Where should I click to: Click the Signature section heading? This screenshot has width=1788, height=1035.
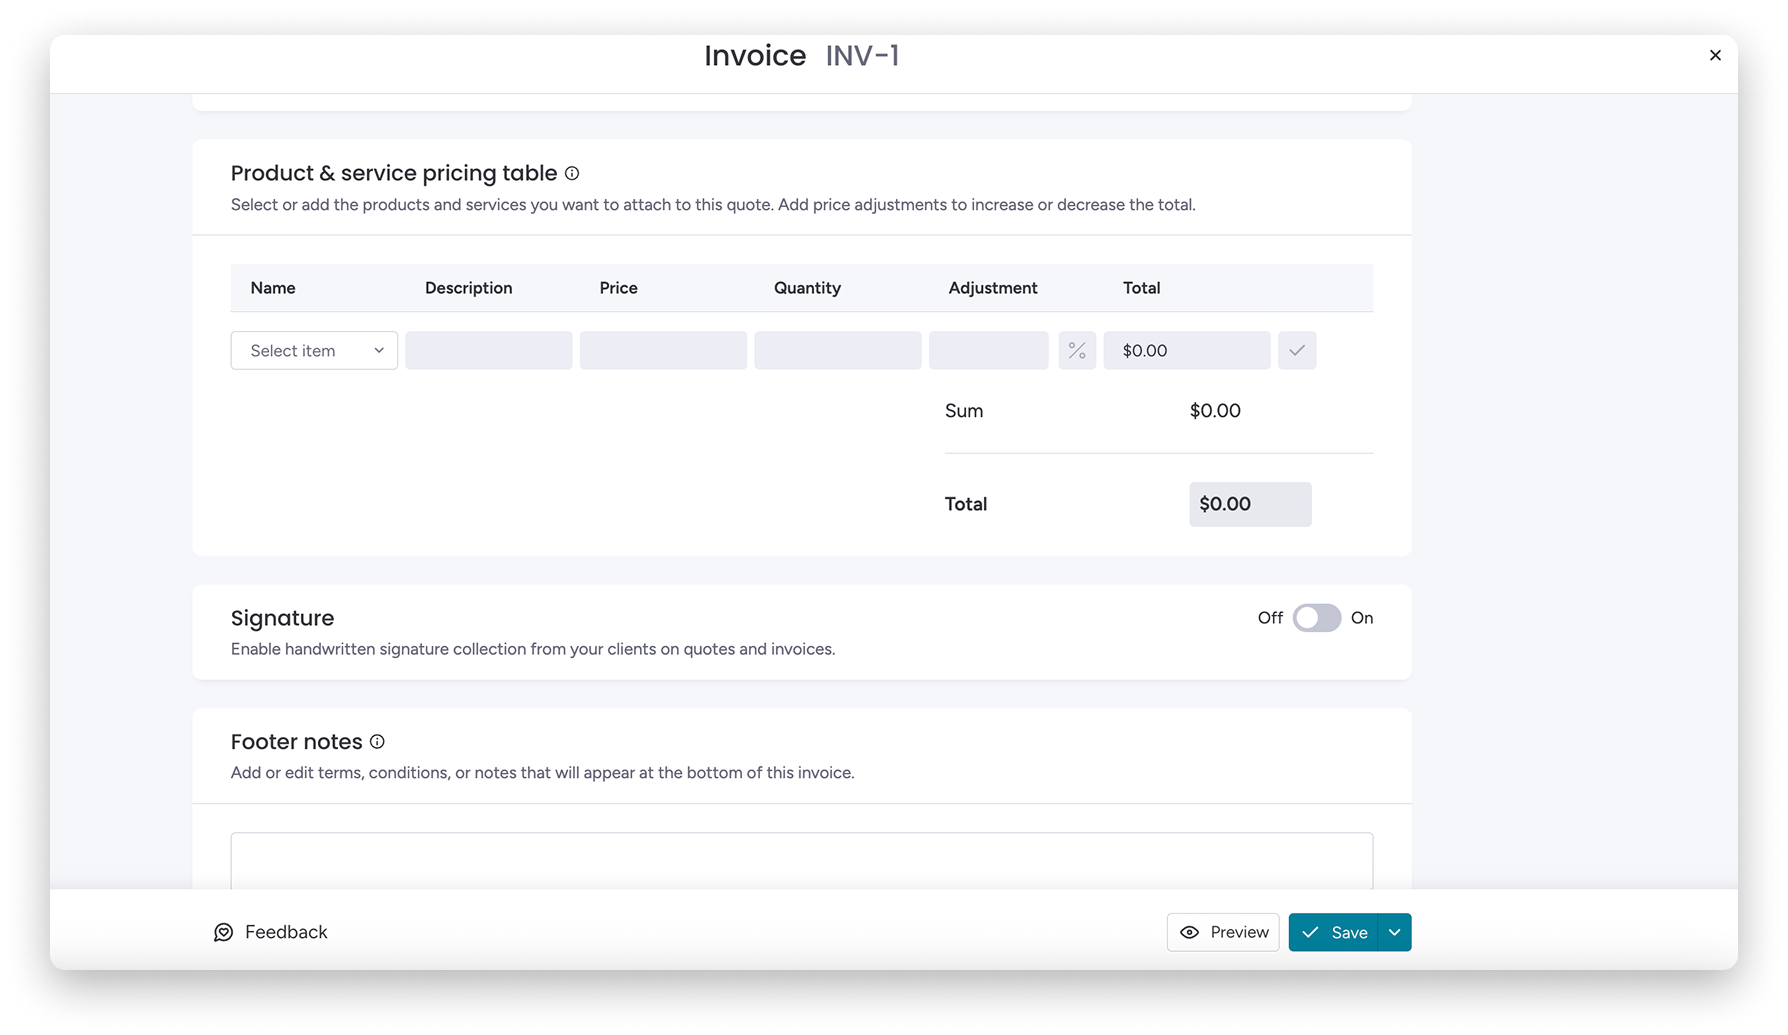[x=283, y=618]
